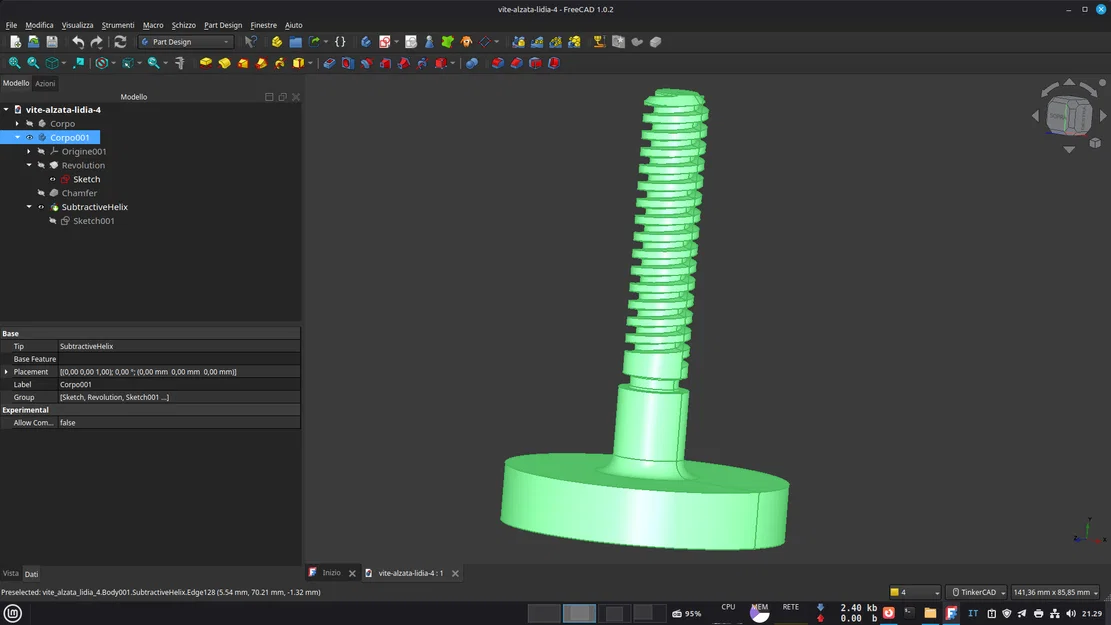
Task: Click the measure caliper icon
Action: [180, 63]
